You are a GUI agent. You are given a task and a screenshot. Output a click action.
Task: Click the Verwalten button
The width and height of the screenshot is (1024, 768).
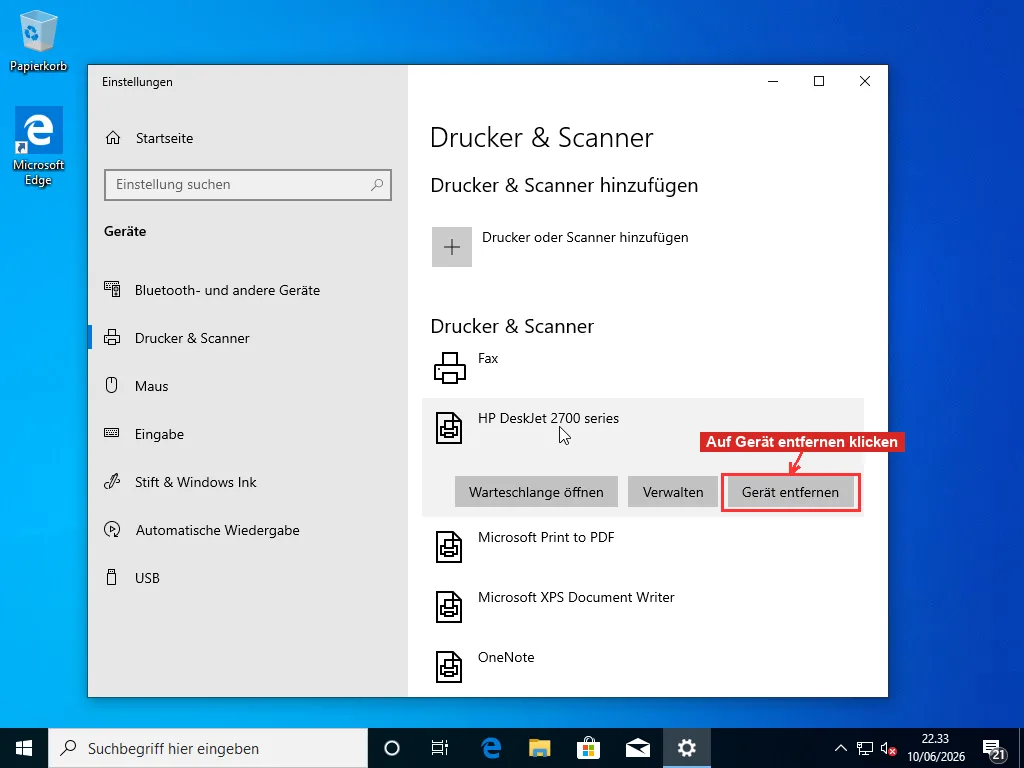(x=673, y=492)
